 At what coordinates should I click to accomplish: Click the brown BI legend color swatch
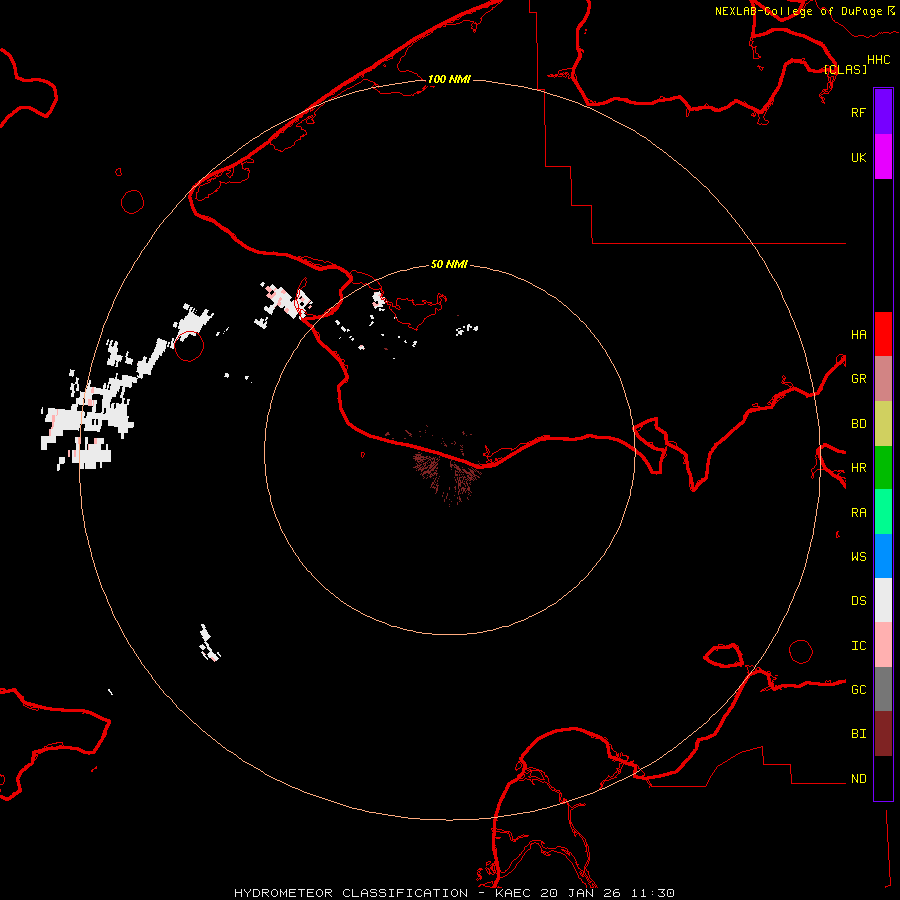(x=883, y=734)
